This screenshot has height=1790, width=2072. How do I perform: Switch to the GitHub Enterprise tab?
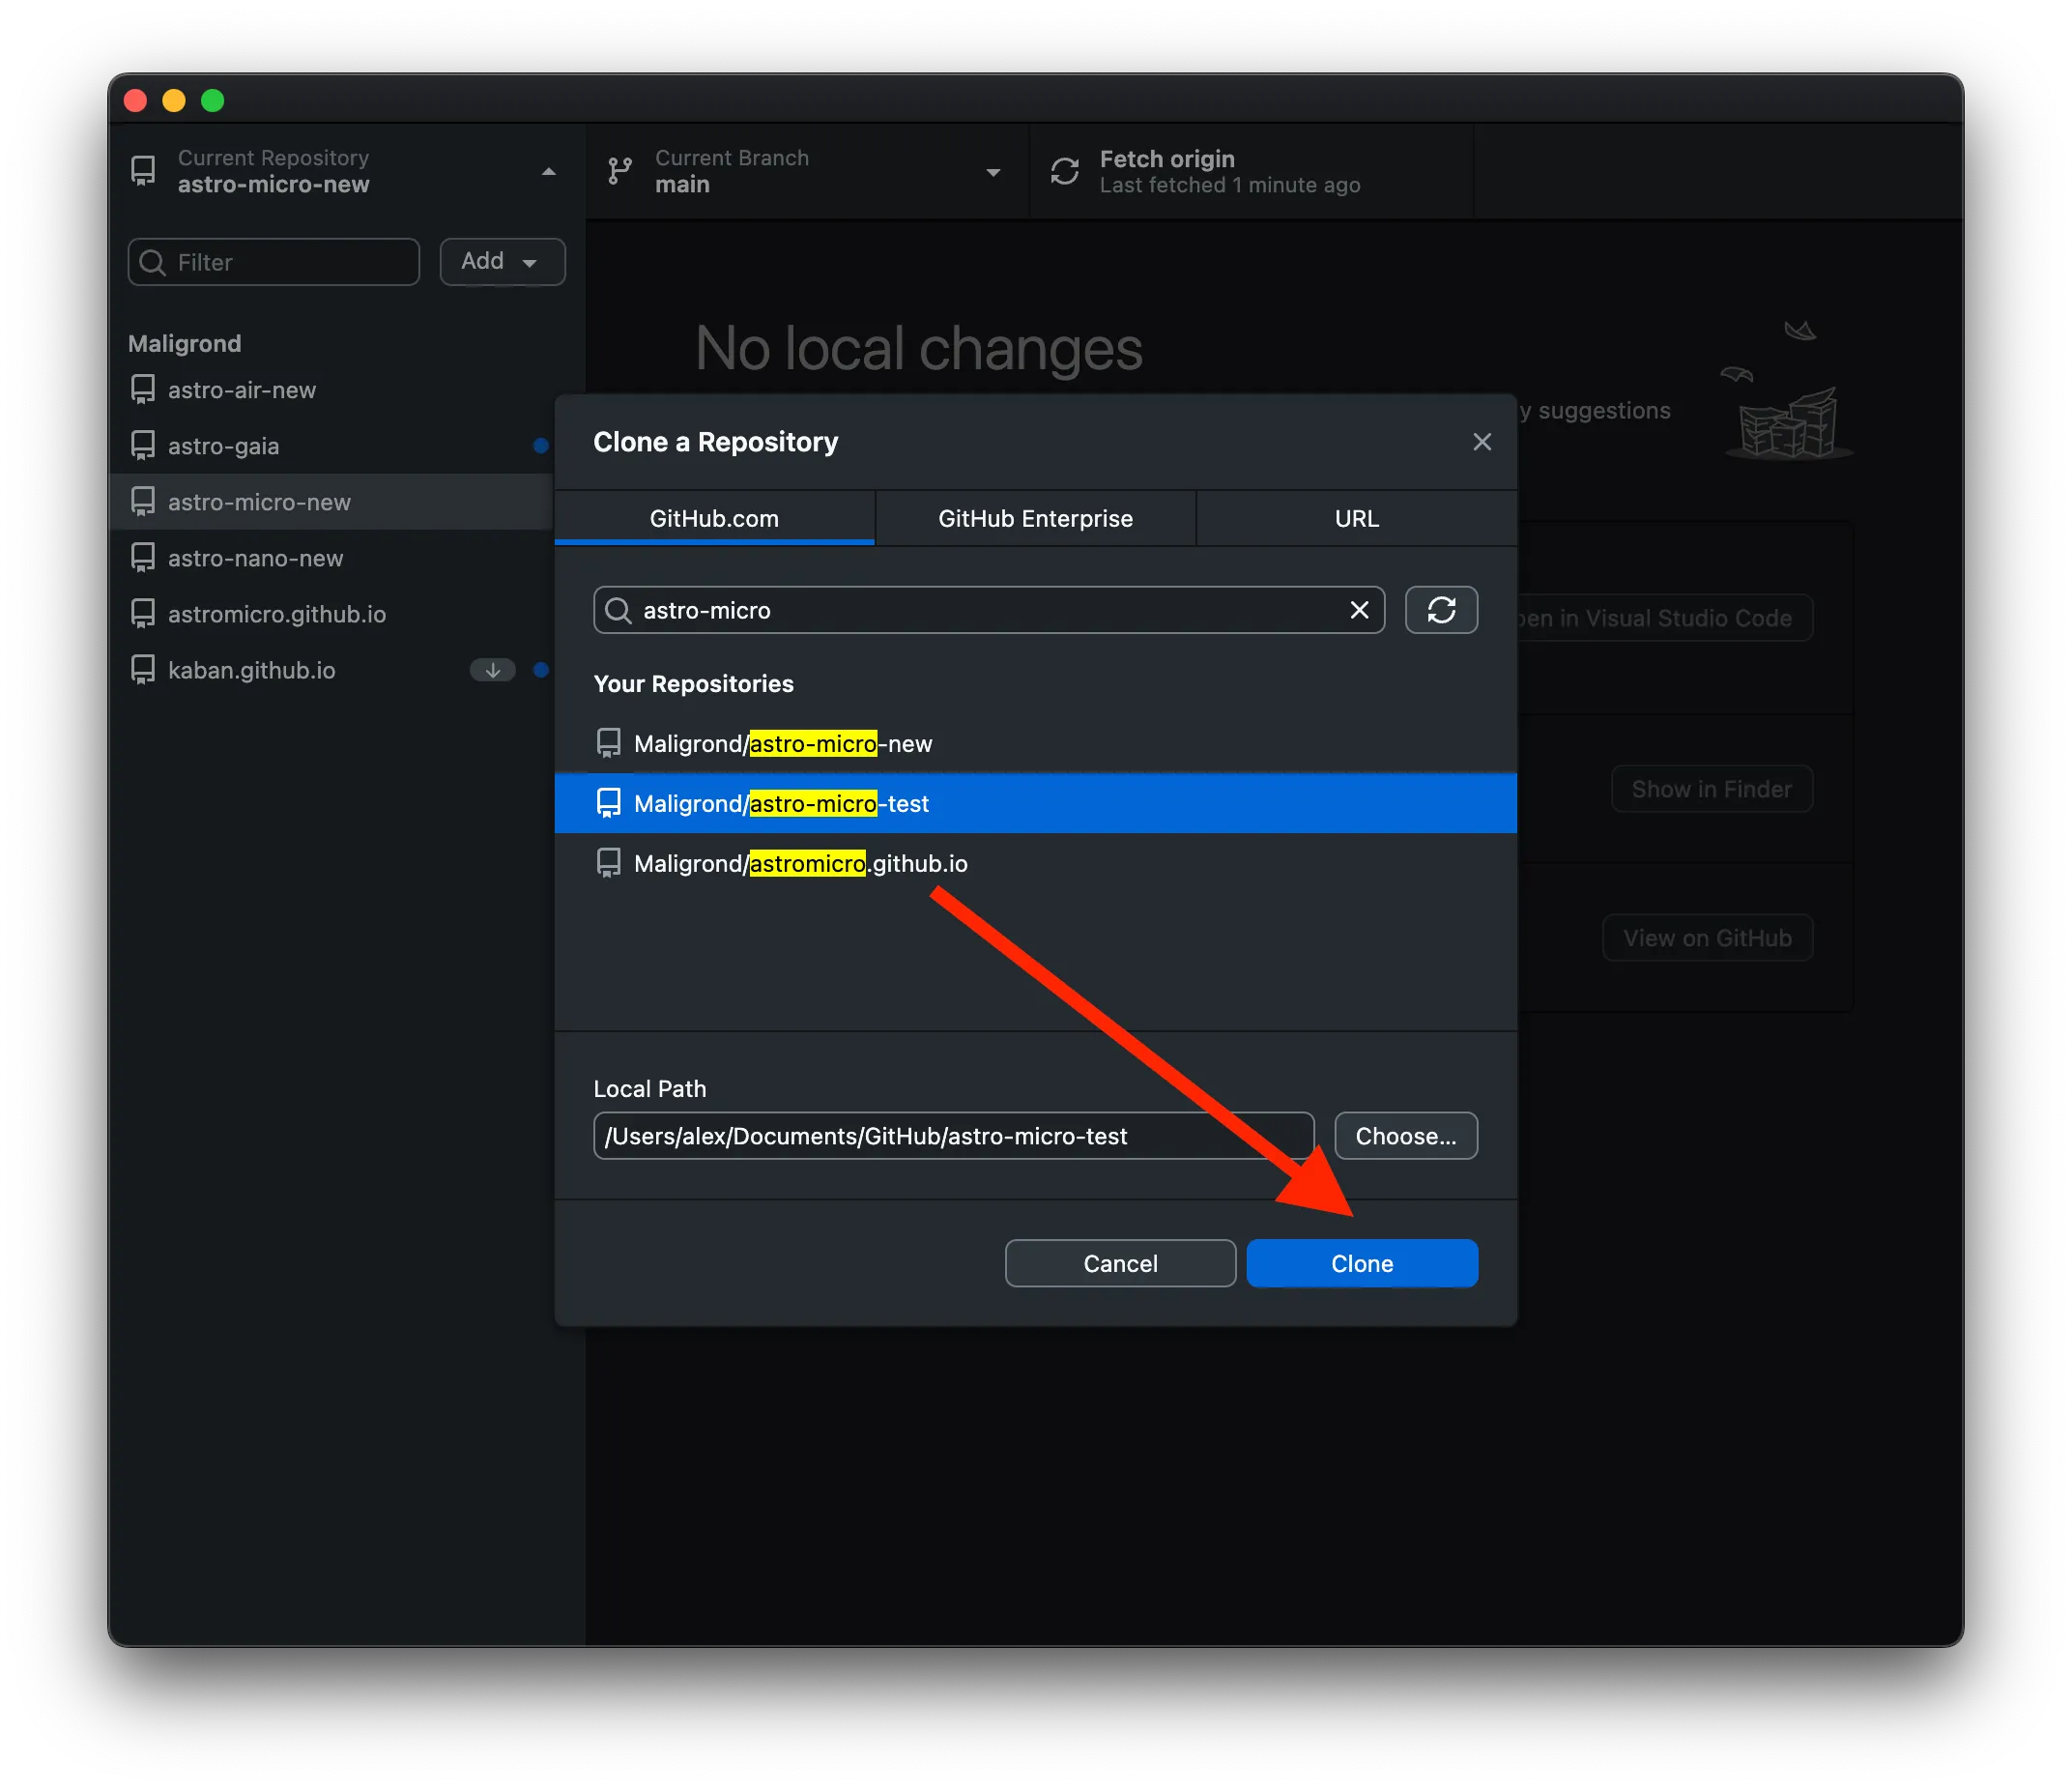tap(1035, 518)
